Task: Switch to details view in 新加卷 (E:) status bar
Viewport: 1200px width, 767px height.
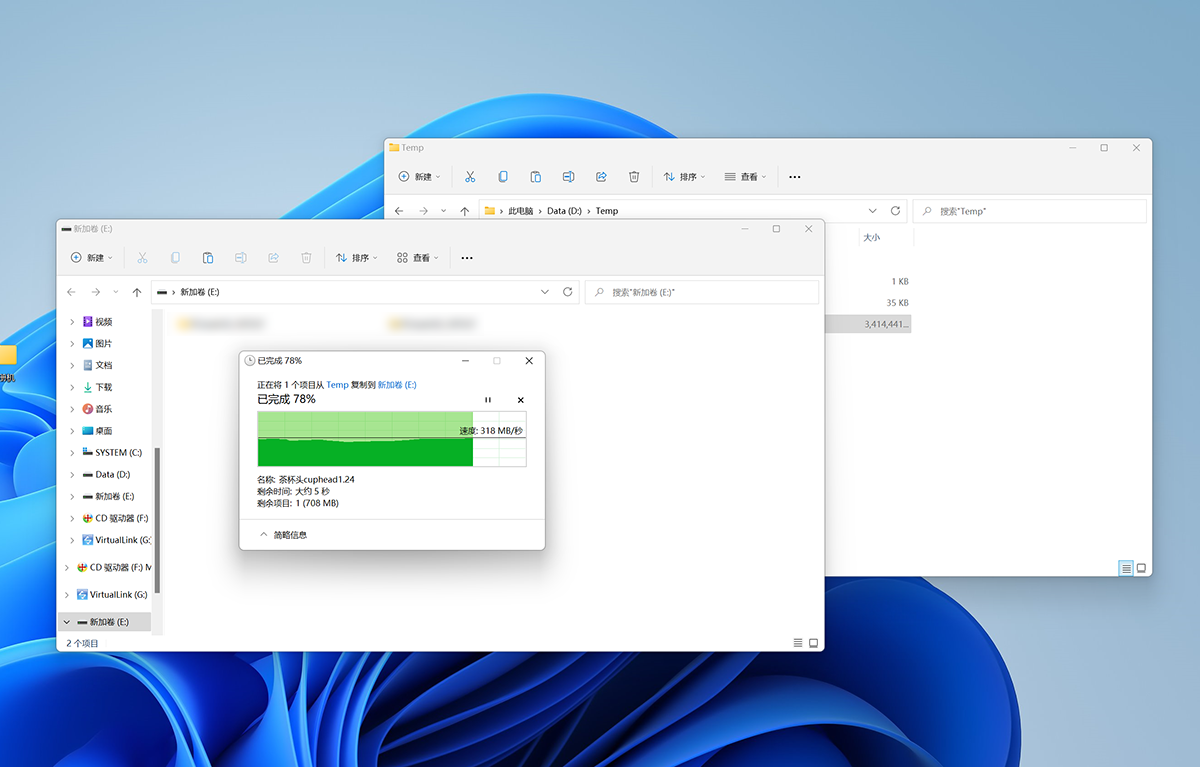Action: pyautogui.click(x=798, y=642)
